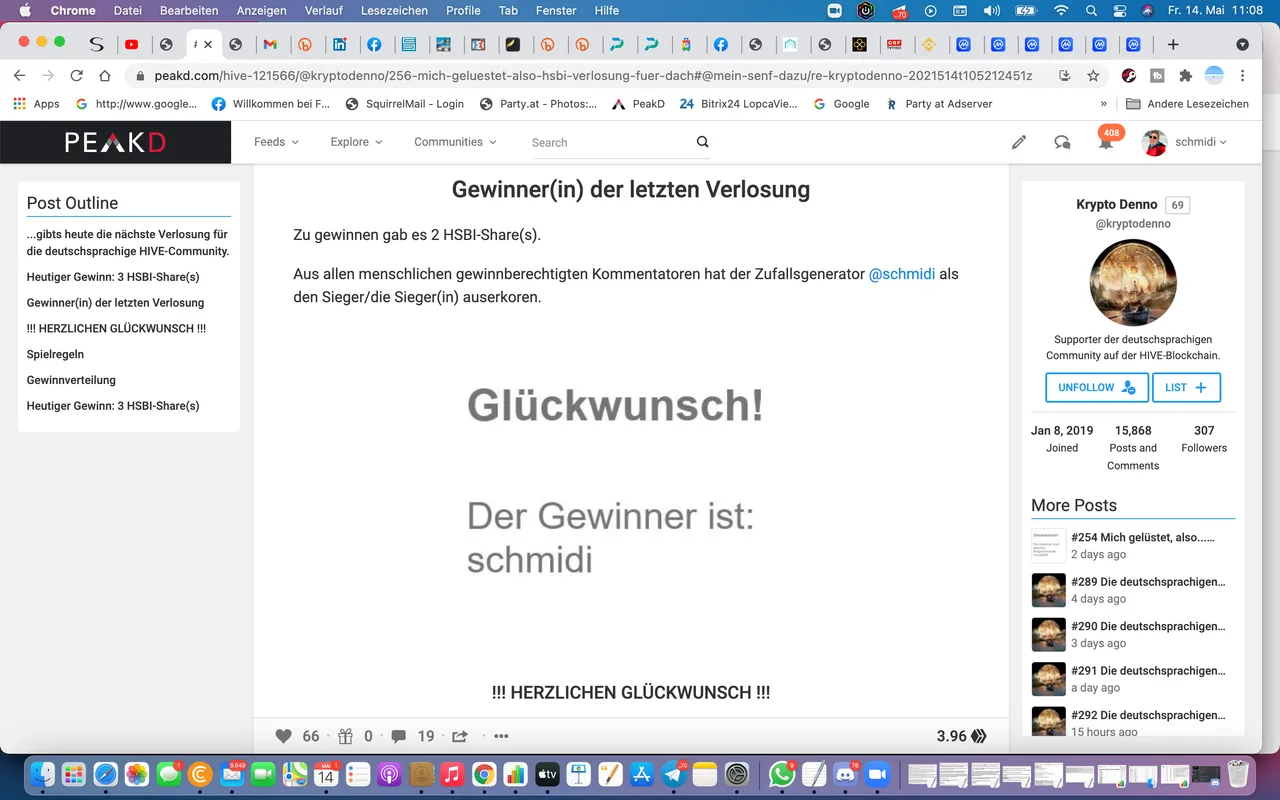Open Discord from the Dock
Viewport: 1280px width, 800px height.
tap(846, 774)
